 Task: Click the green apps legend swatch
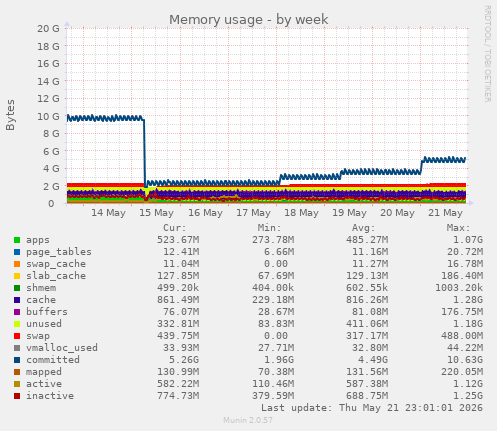coord(17,240)
